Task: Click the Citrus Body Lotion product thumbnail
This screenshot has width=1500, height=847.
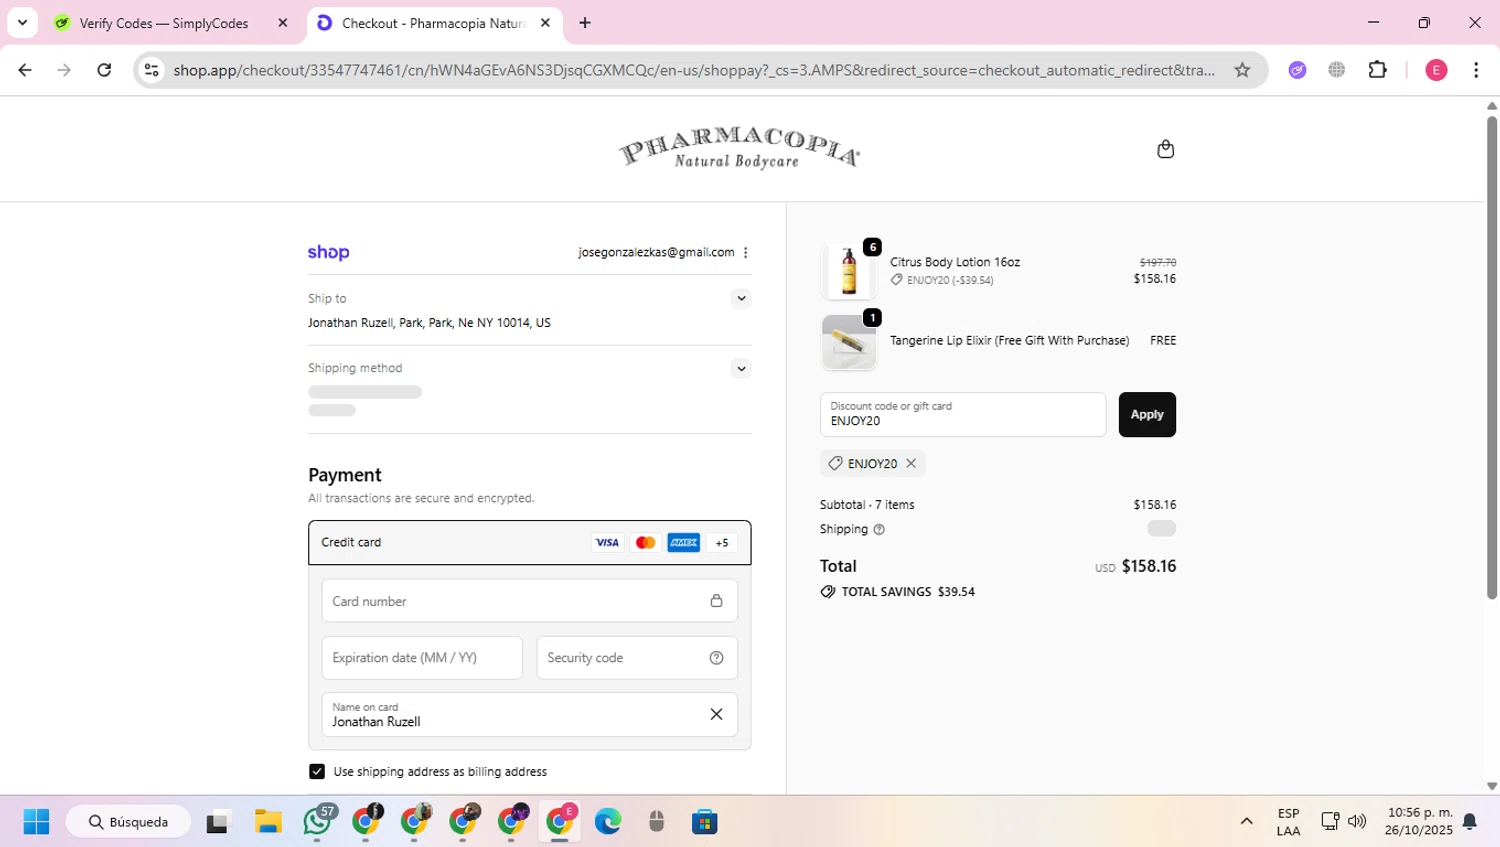Action: click(x=848, y=271)
